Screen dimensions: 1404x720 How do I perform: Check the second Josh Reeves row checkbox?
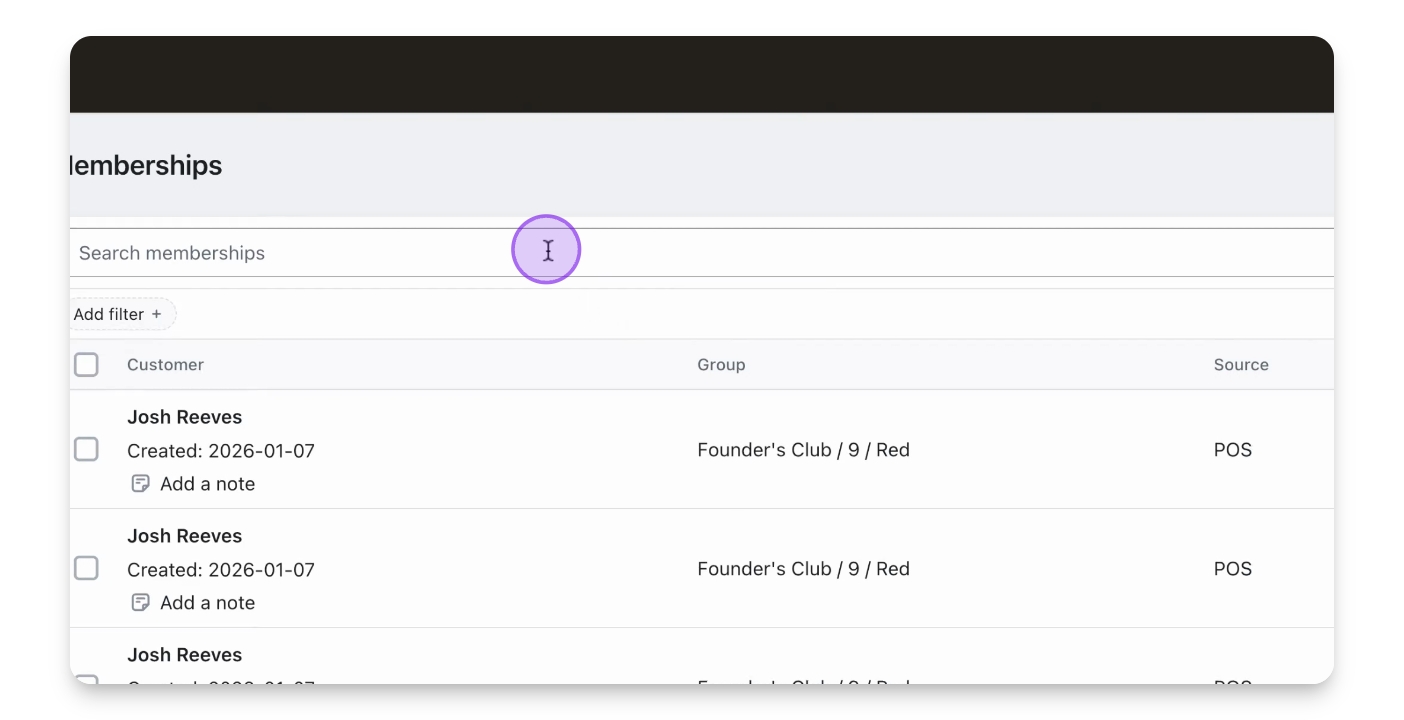tap(87, 569)
